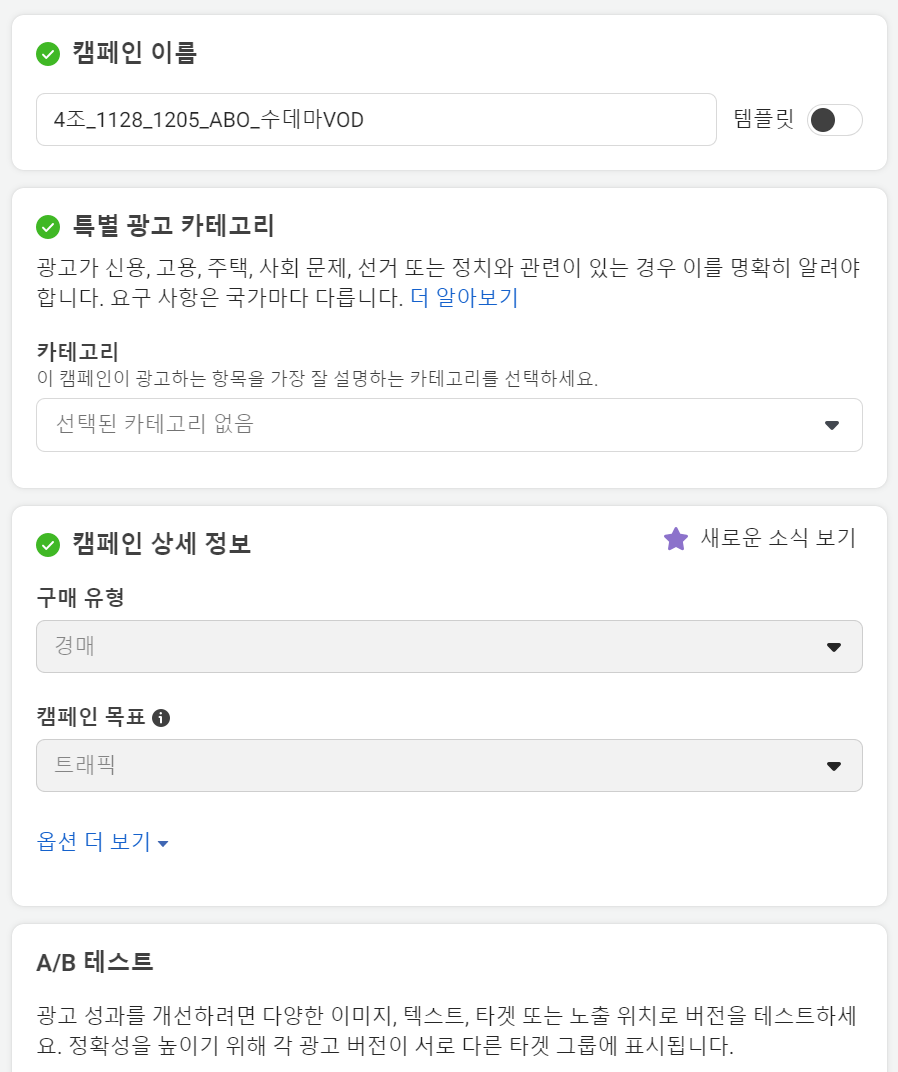
Task: Toggle the 템플릿 switch
Action: click(834, 120)
